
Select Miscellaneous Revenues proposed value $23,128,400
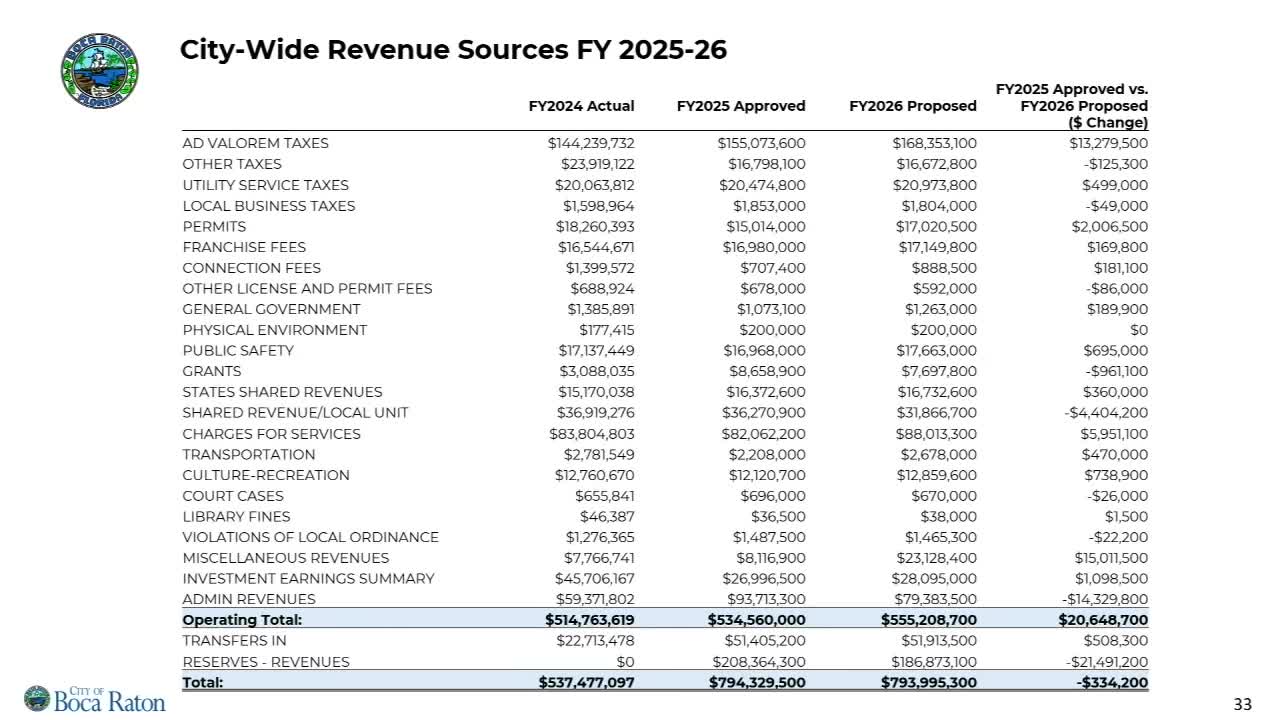click(936, 558)
